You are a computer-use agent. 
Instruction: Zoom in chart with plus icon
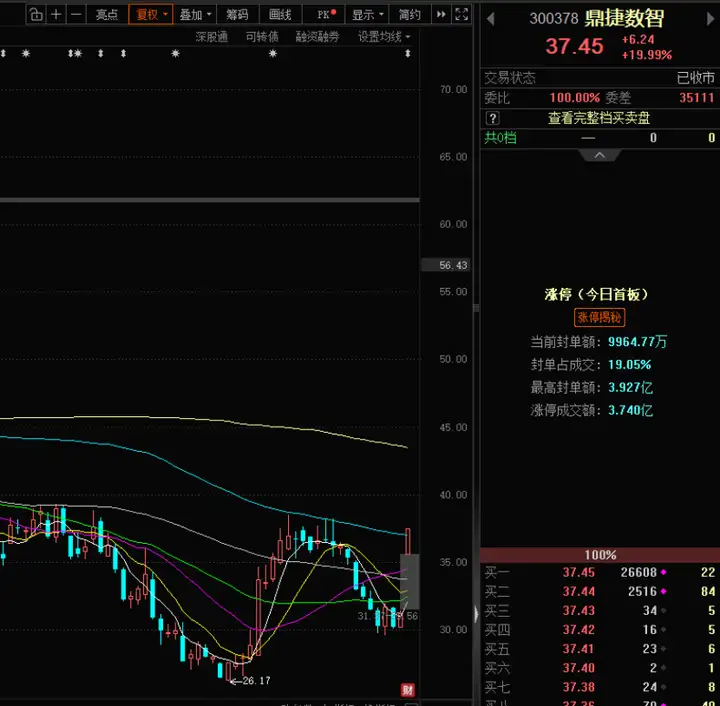coord(56,15)
